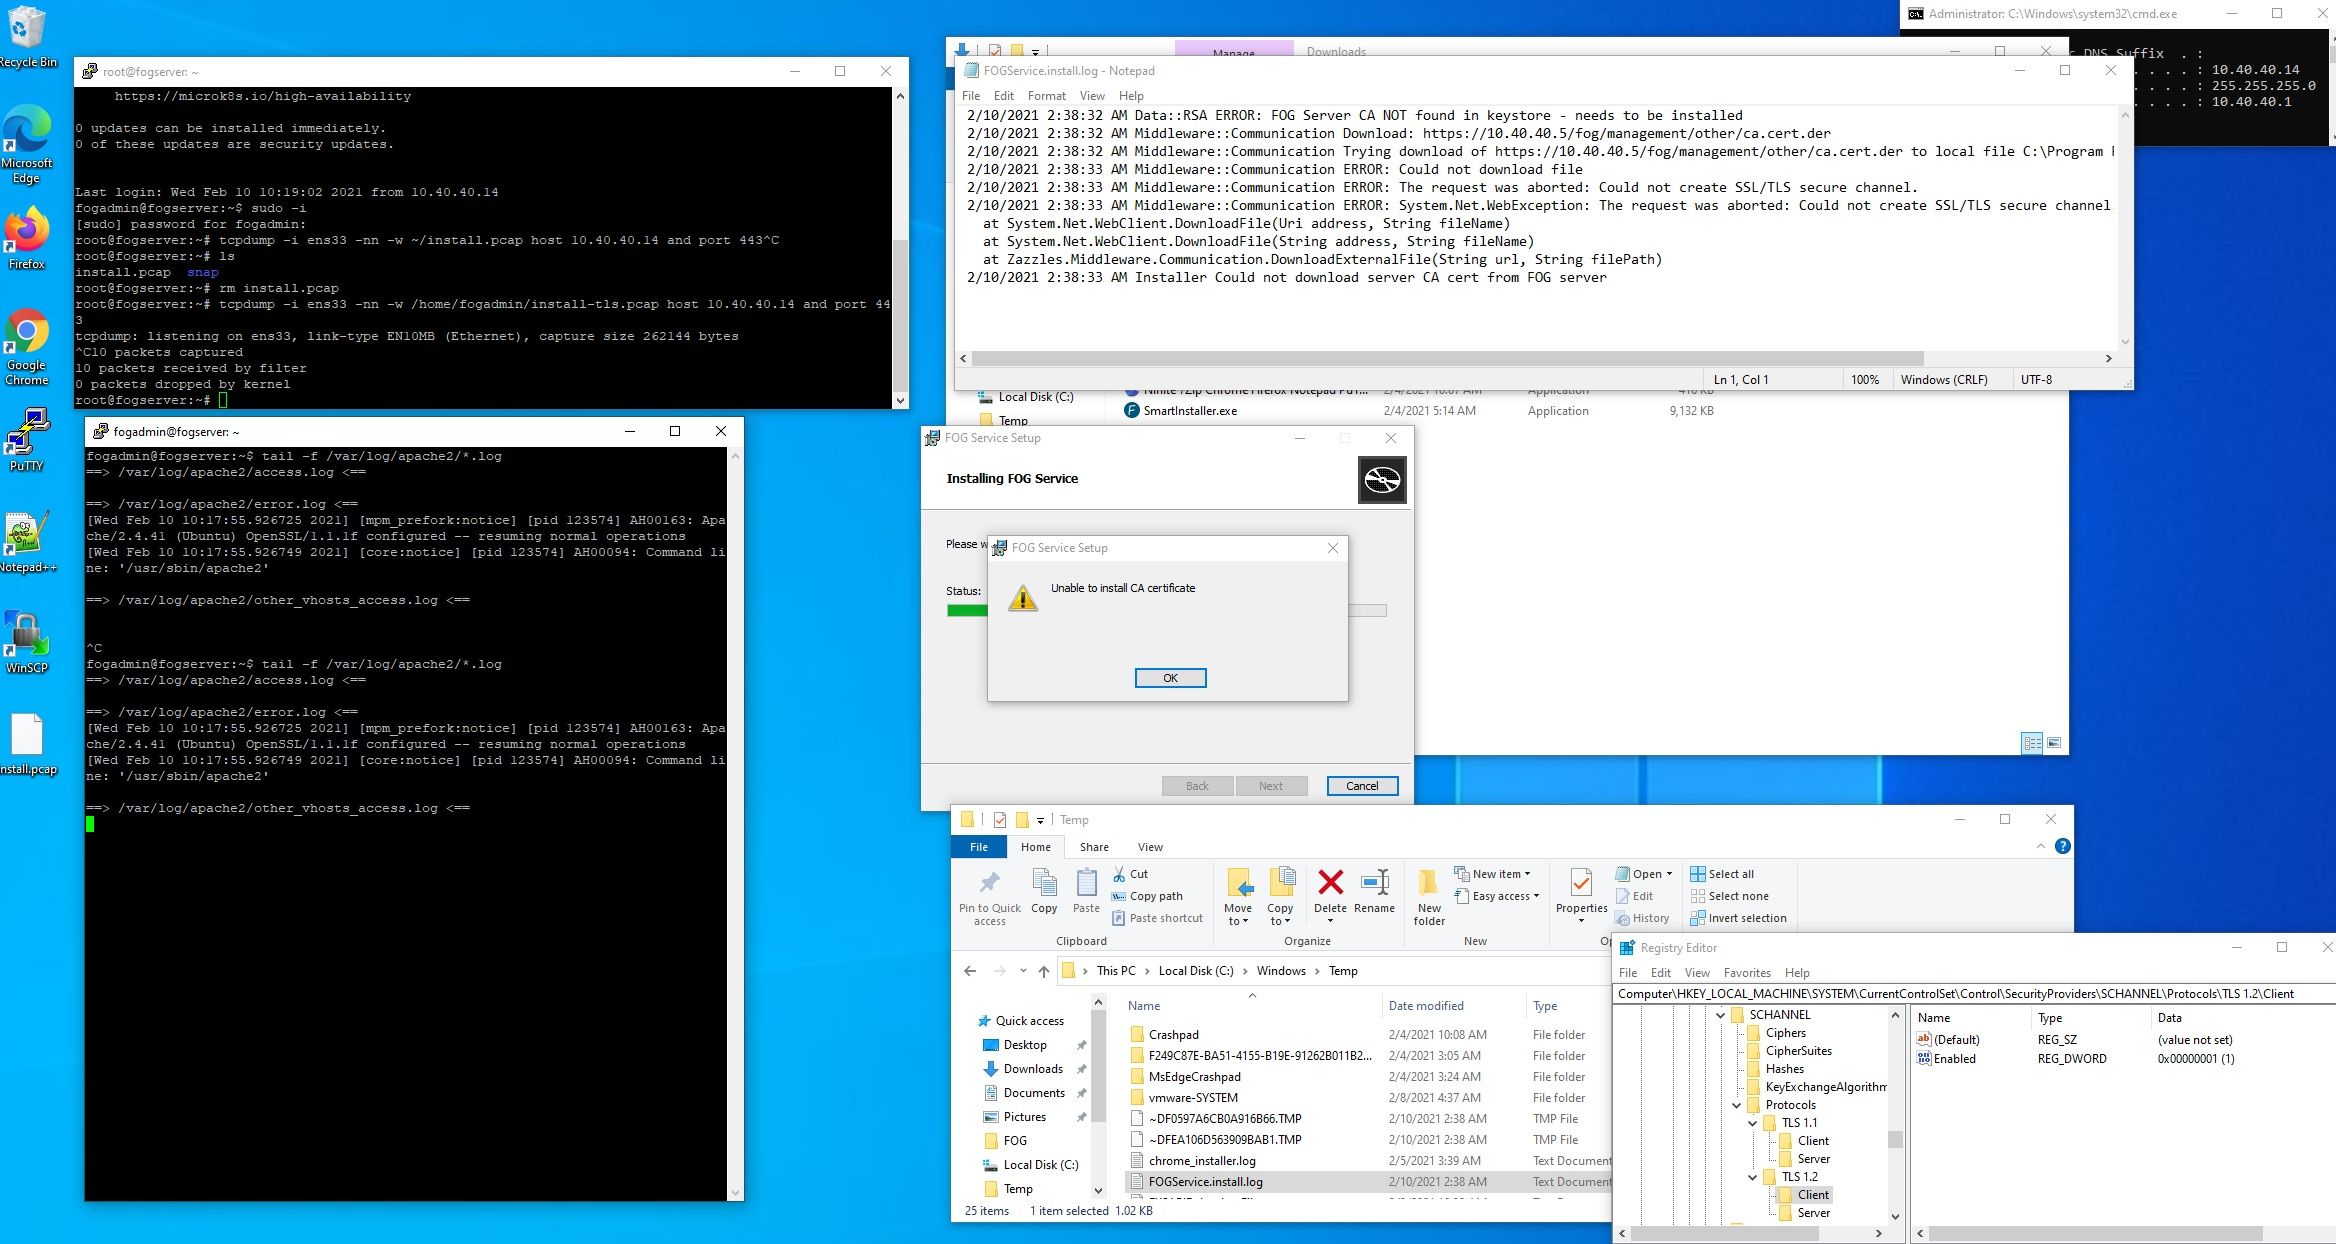The width and height of the screenshot is (2336, 1244).
Task: Switch to Share ribbon tab
Action: pos(1094,847)
